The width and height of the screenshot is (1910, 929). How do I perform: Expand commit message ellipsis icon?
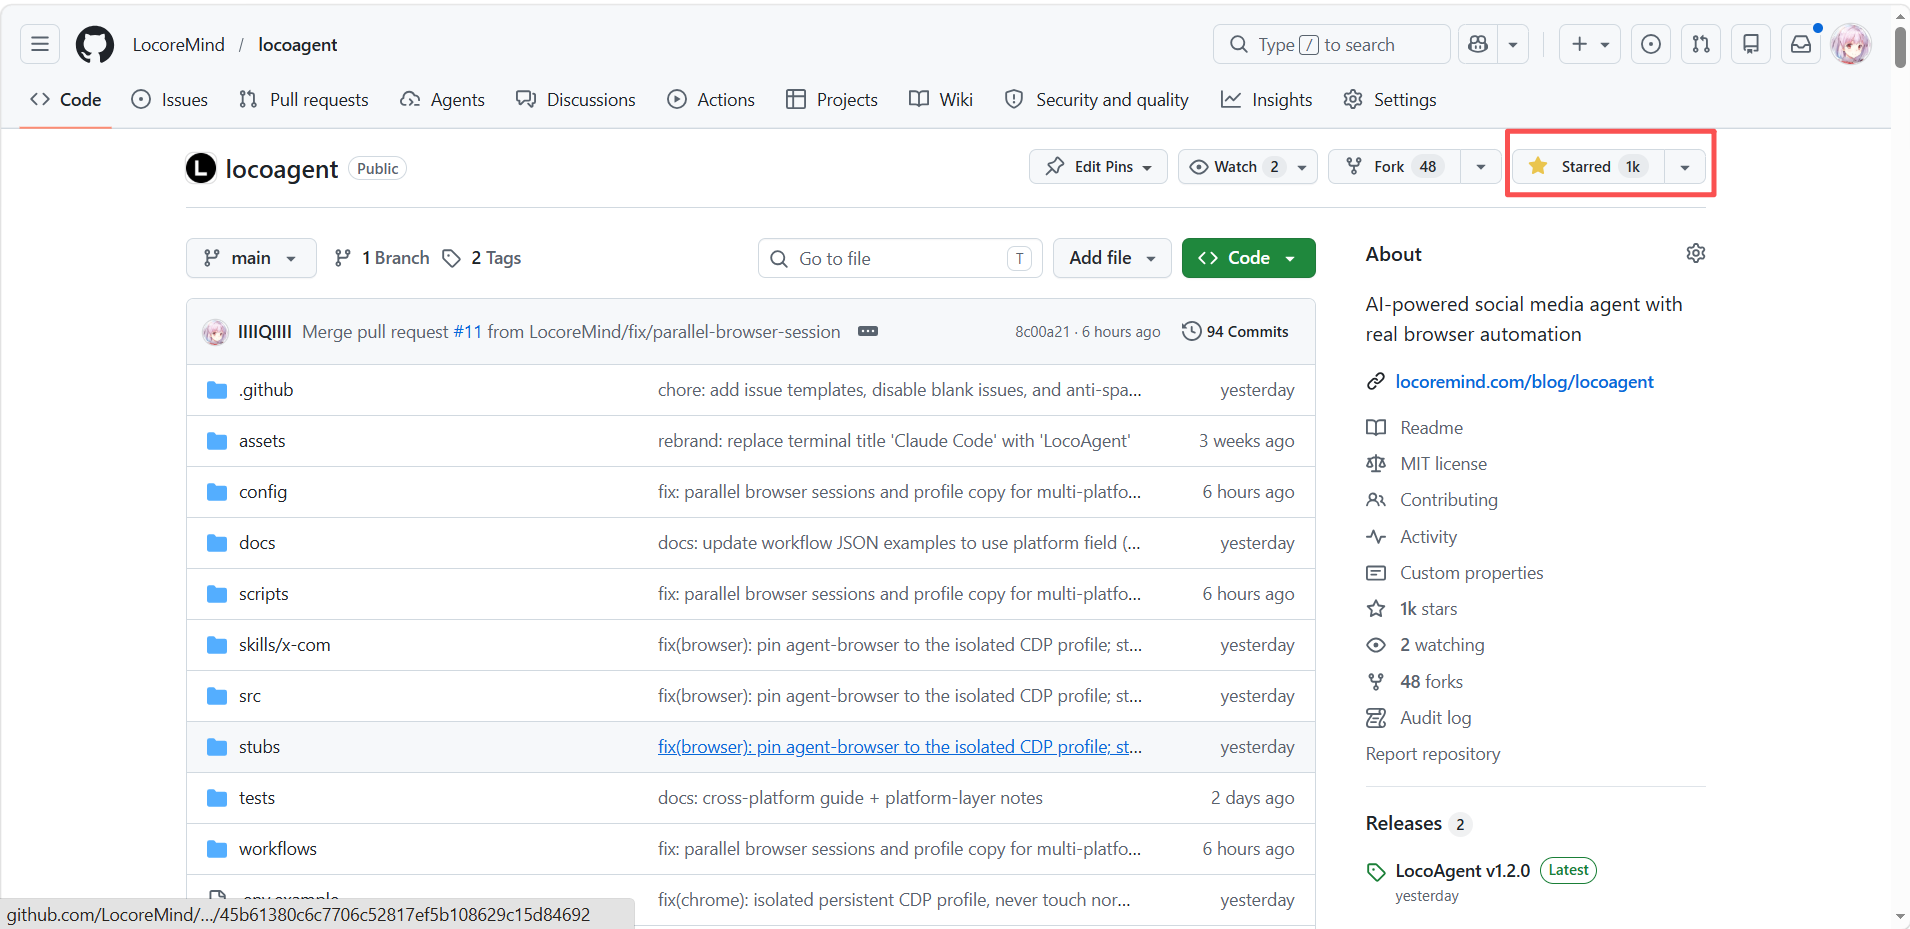pos(868,331)
